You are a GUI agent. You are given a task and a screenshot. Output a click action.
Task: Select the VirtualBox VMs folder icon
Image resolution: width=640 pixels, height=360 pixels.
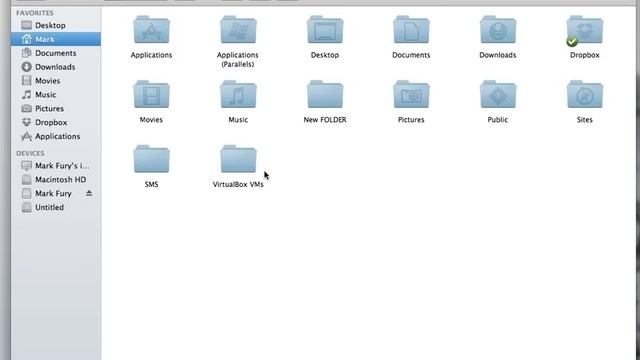tap(238, 159)
